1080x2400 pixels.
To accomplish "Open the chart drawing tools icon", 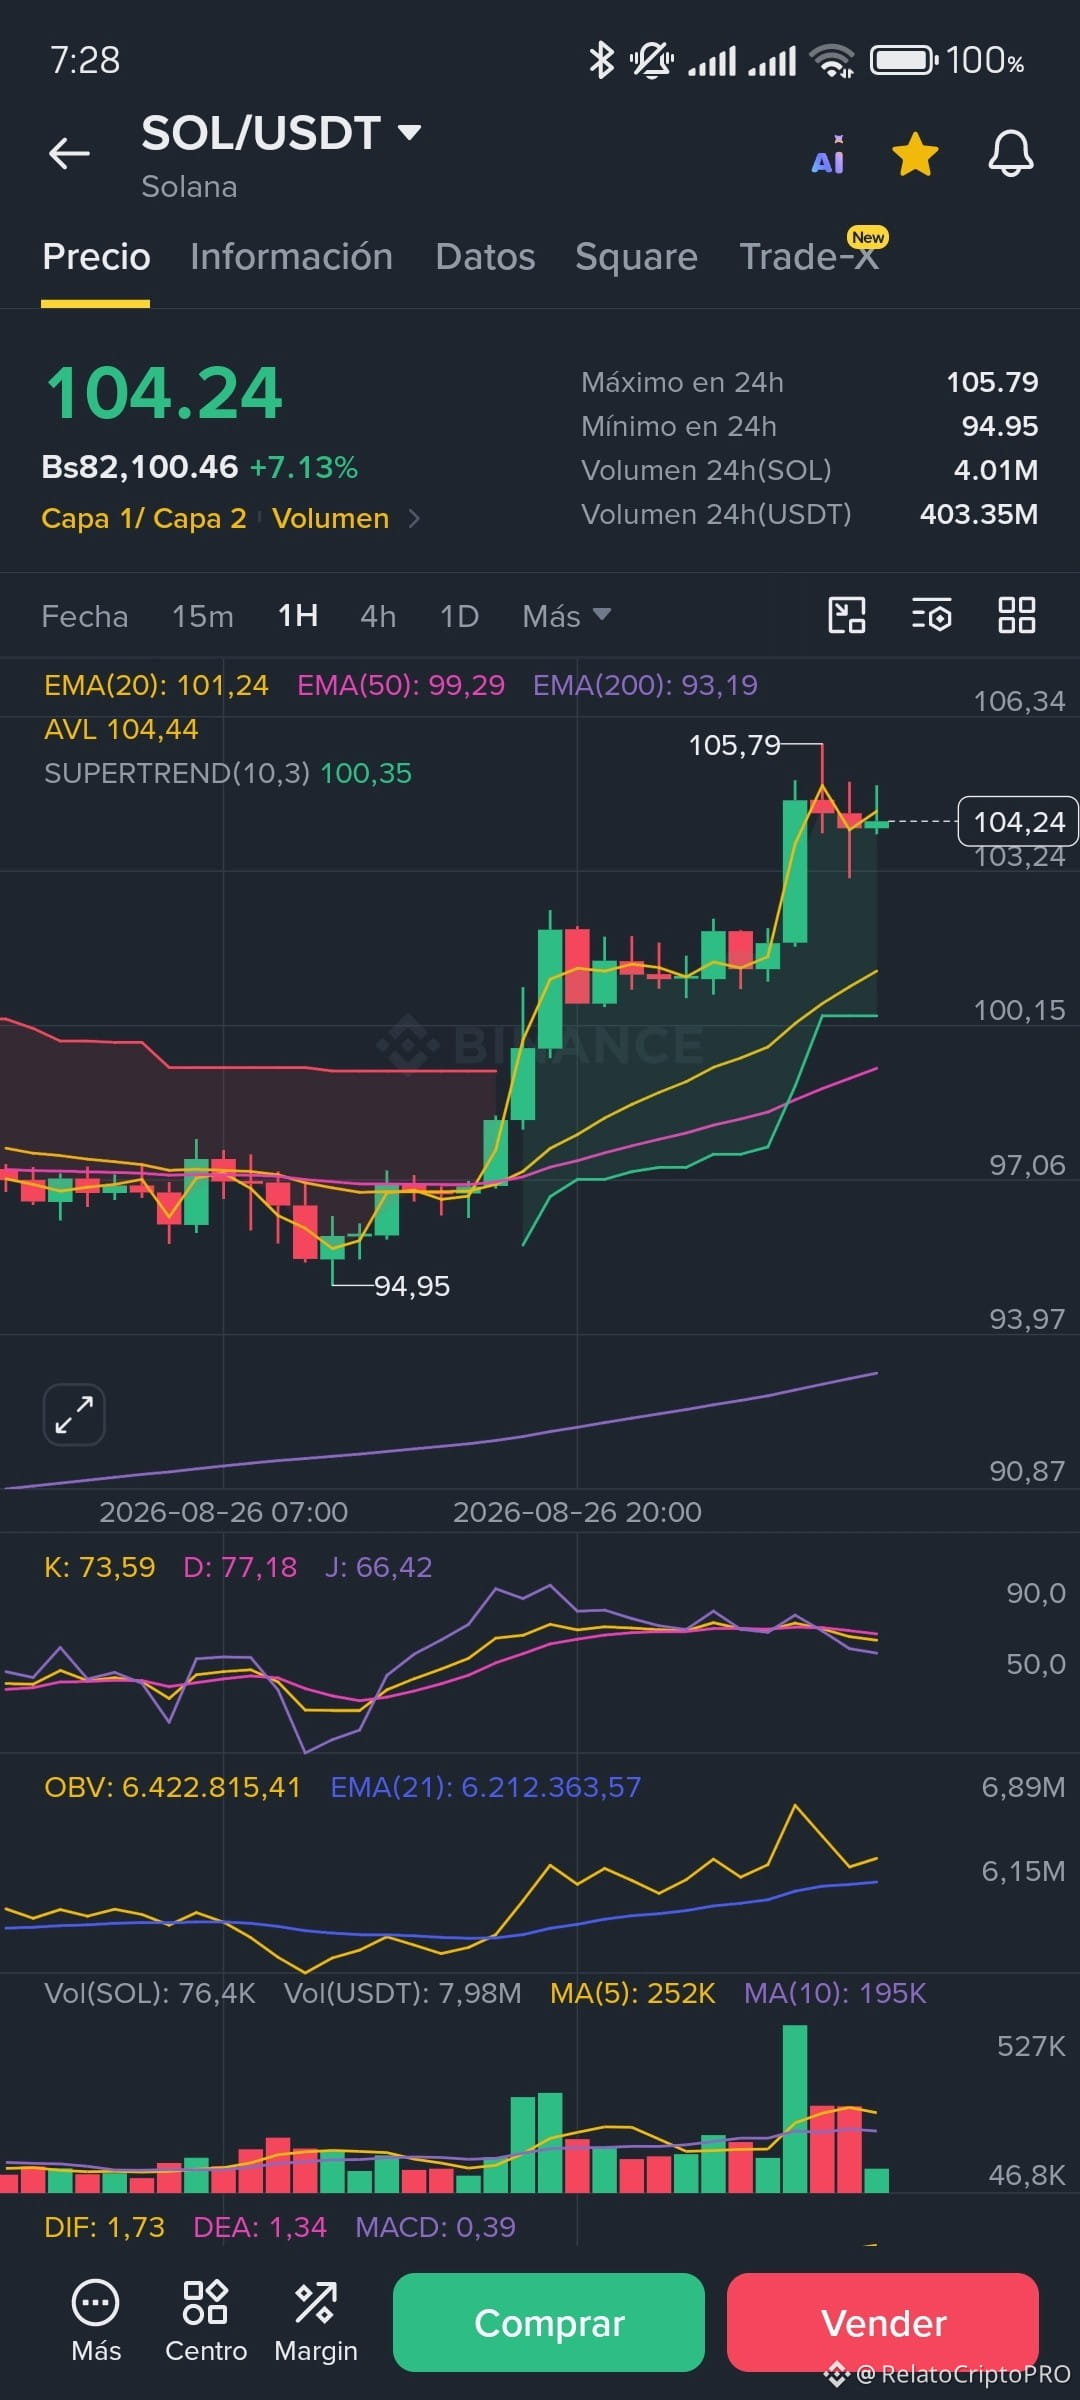I will point(847,615).
